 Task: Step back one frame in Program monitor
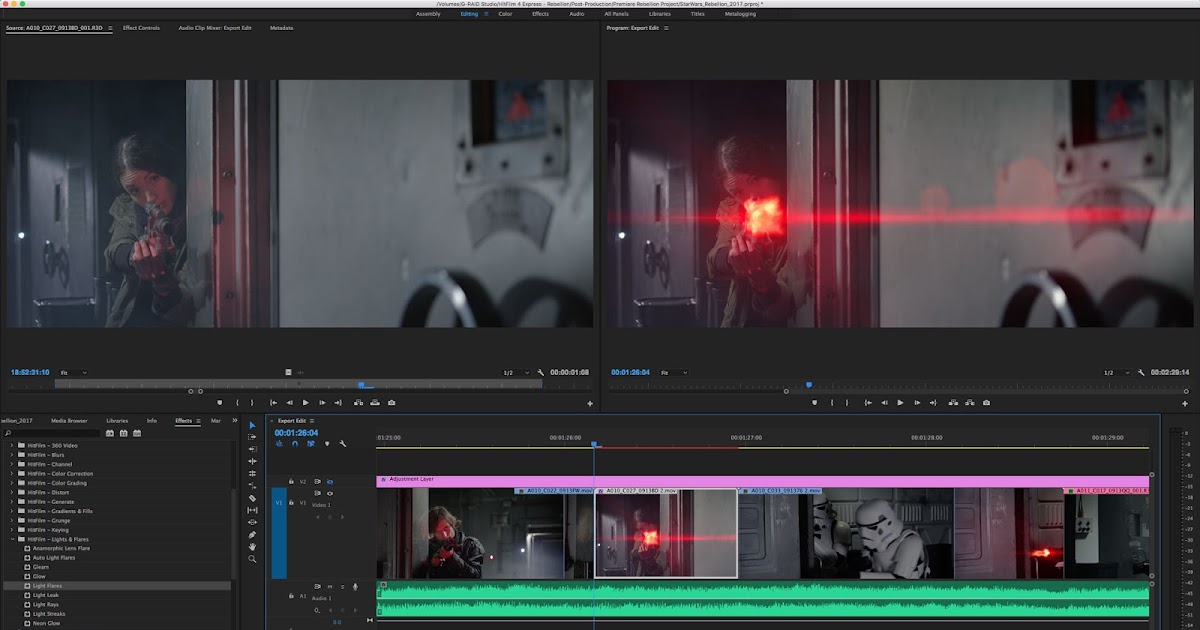884,403
